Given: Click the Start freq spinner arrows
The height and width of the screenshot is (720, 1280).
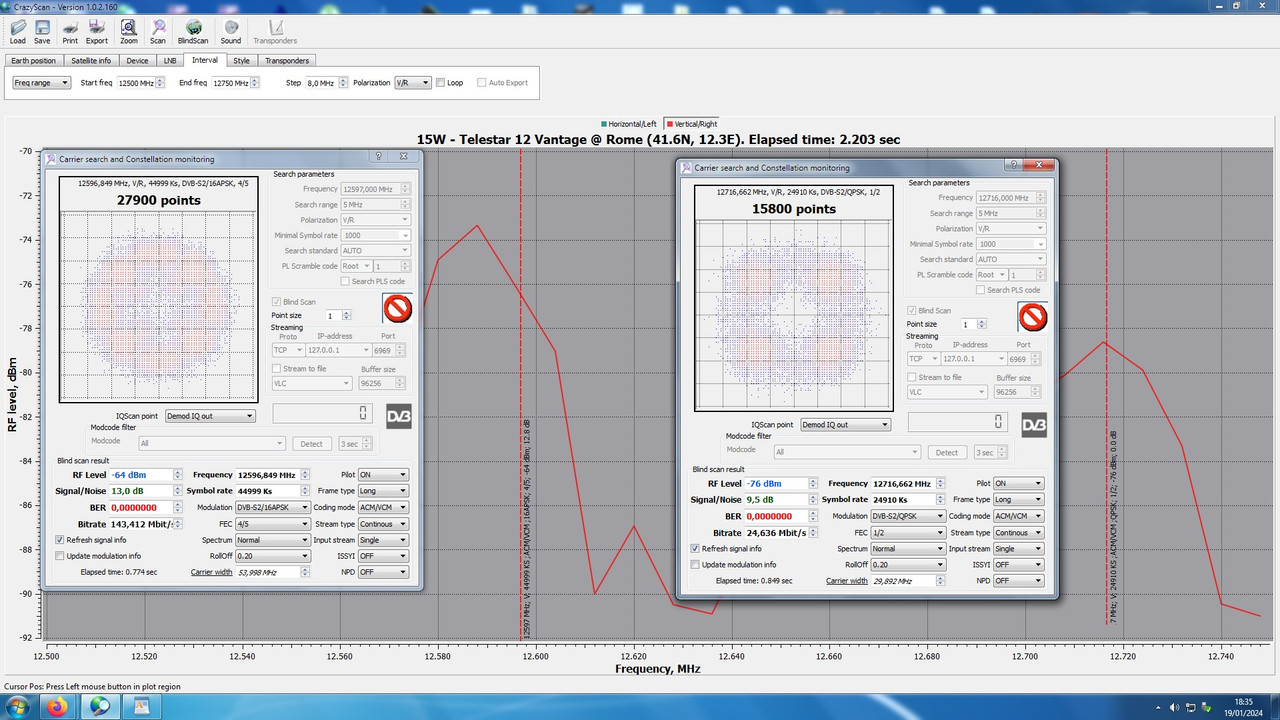Looking at the screenshot, I should point(159,83).
